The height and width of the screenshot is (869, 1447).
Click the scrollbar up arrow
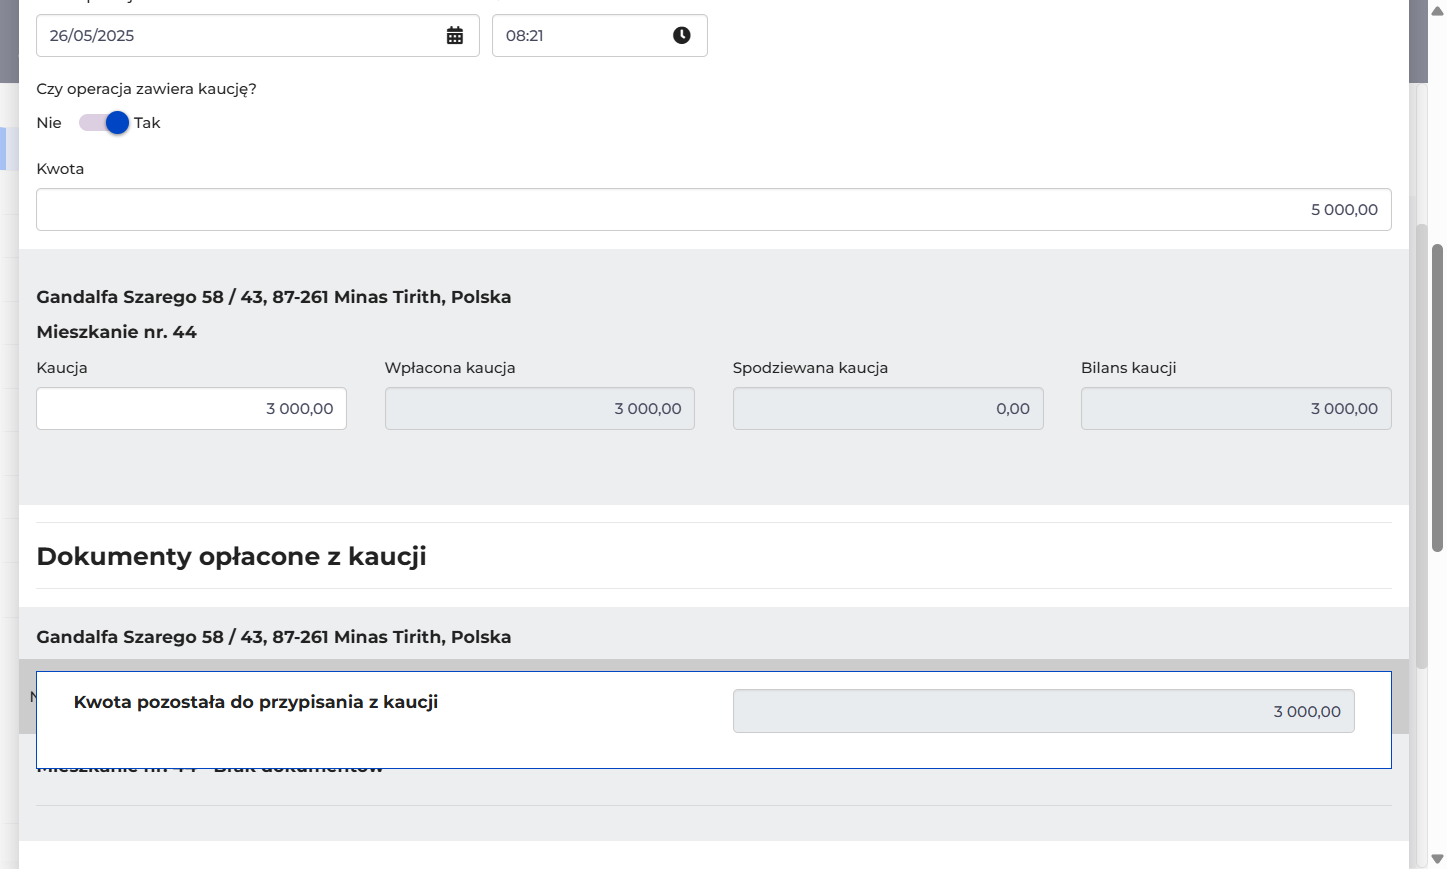pos(1438,11)
